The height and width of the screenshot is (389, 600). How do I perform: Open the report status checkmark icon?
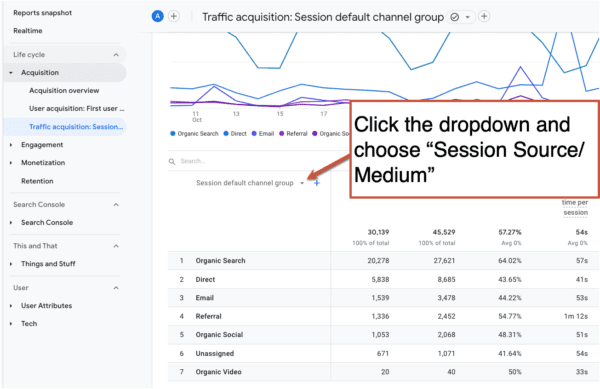[455, 17]
